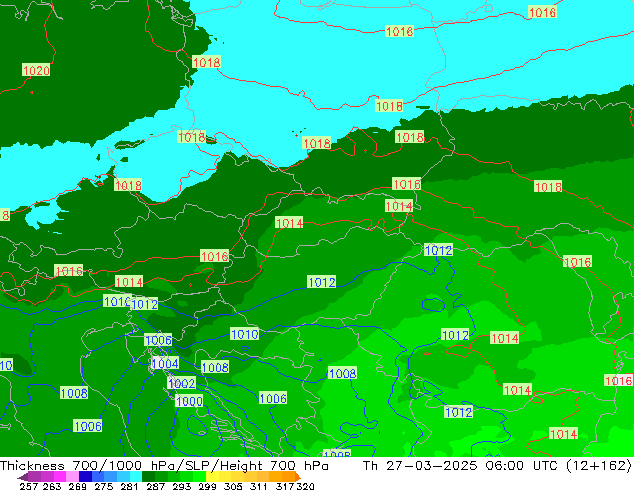Click the fully visible blue 1010 contour label
Screen dimensions: 634x490
[x=245, y=334]
